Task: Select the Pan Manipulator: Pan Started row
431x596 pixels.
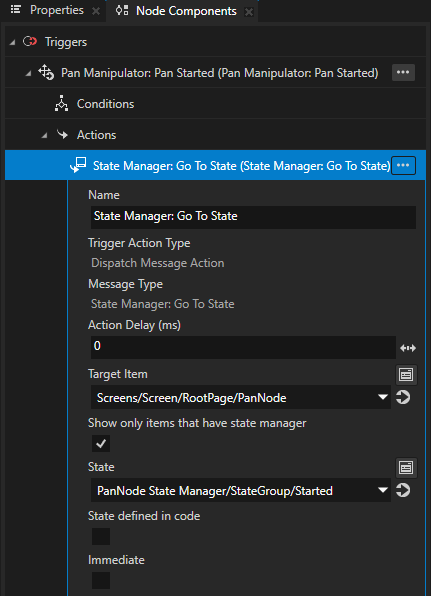Action: click(x=215, y=73)
